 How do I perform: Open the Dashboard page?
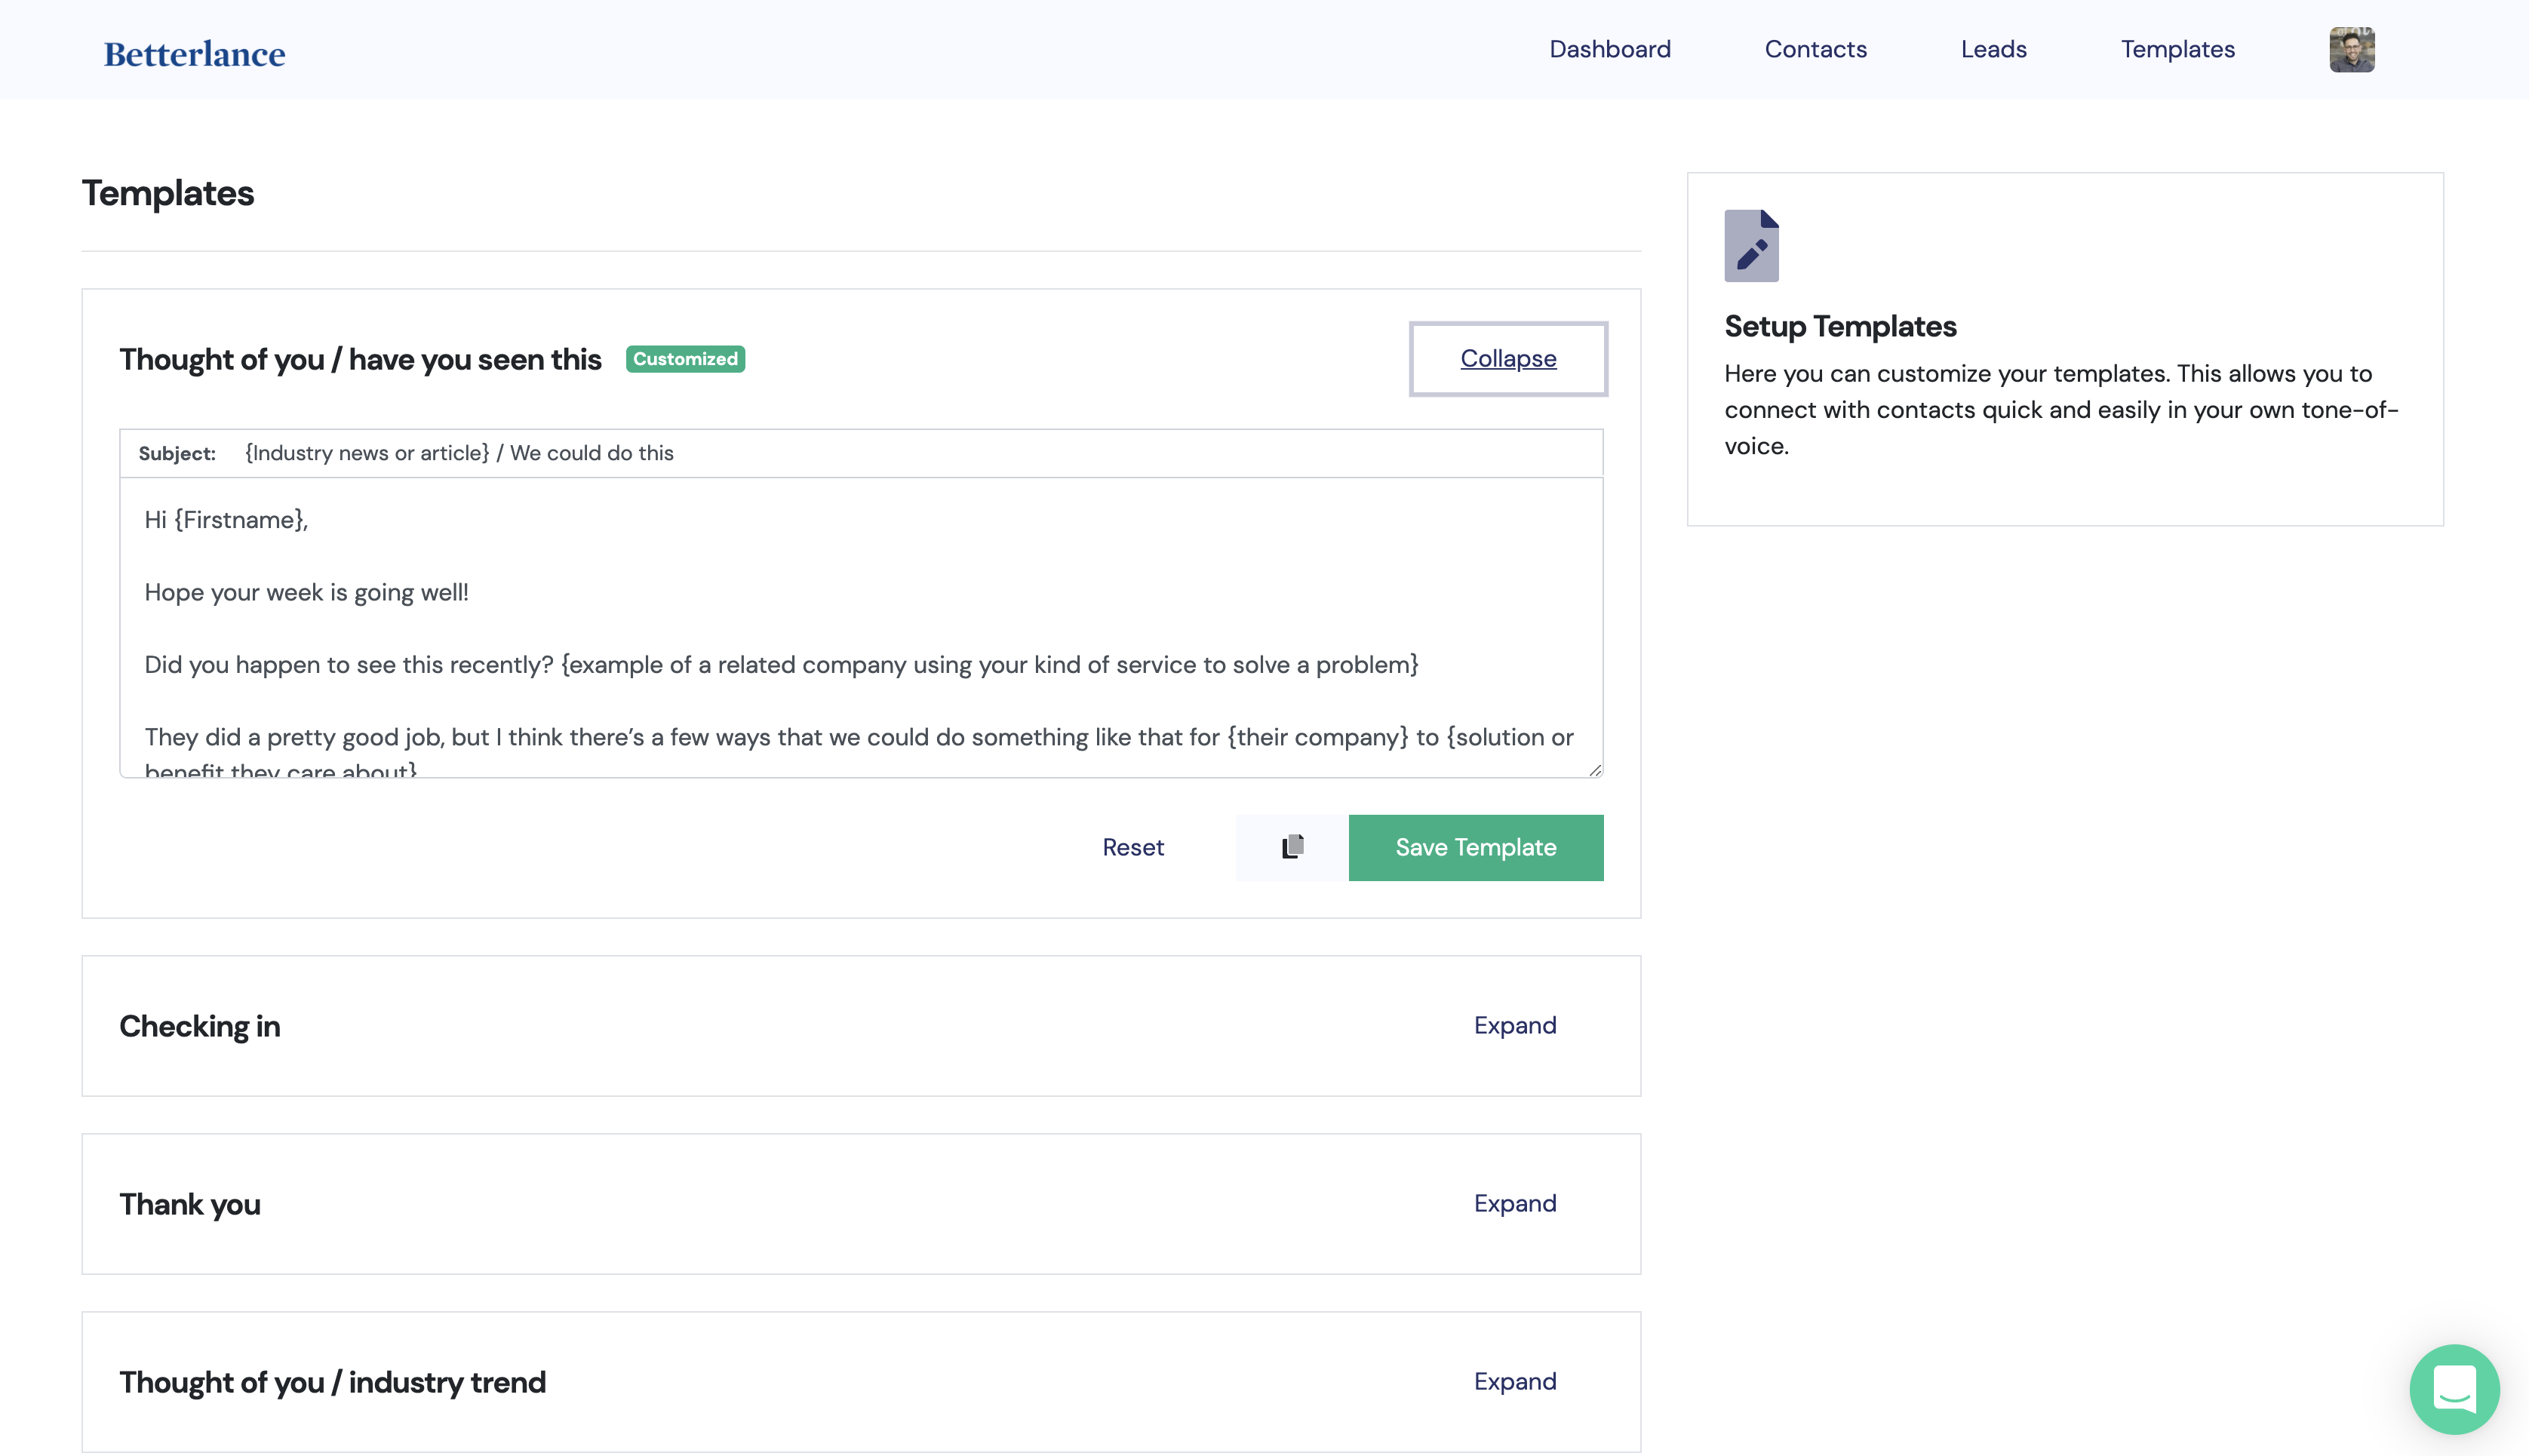point(1609,49)
